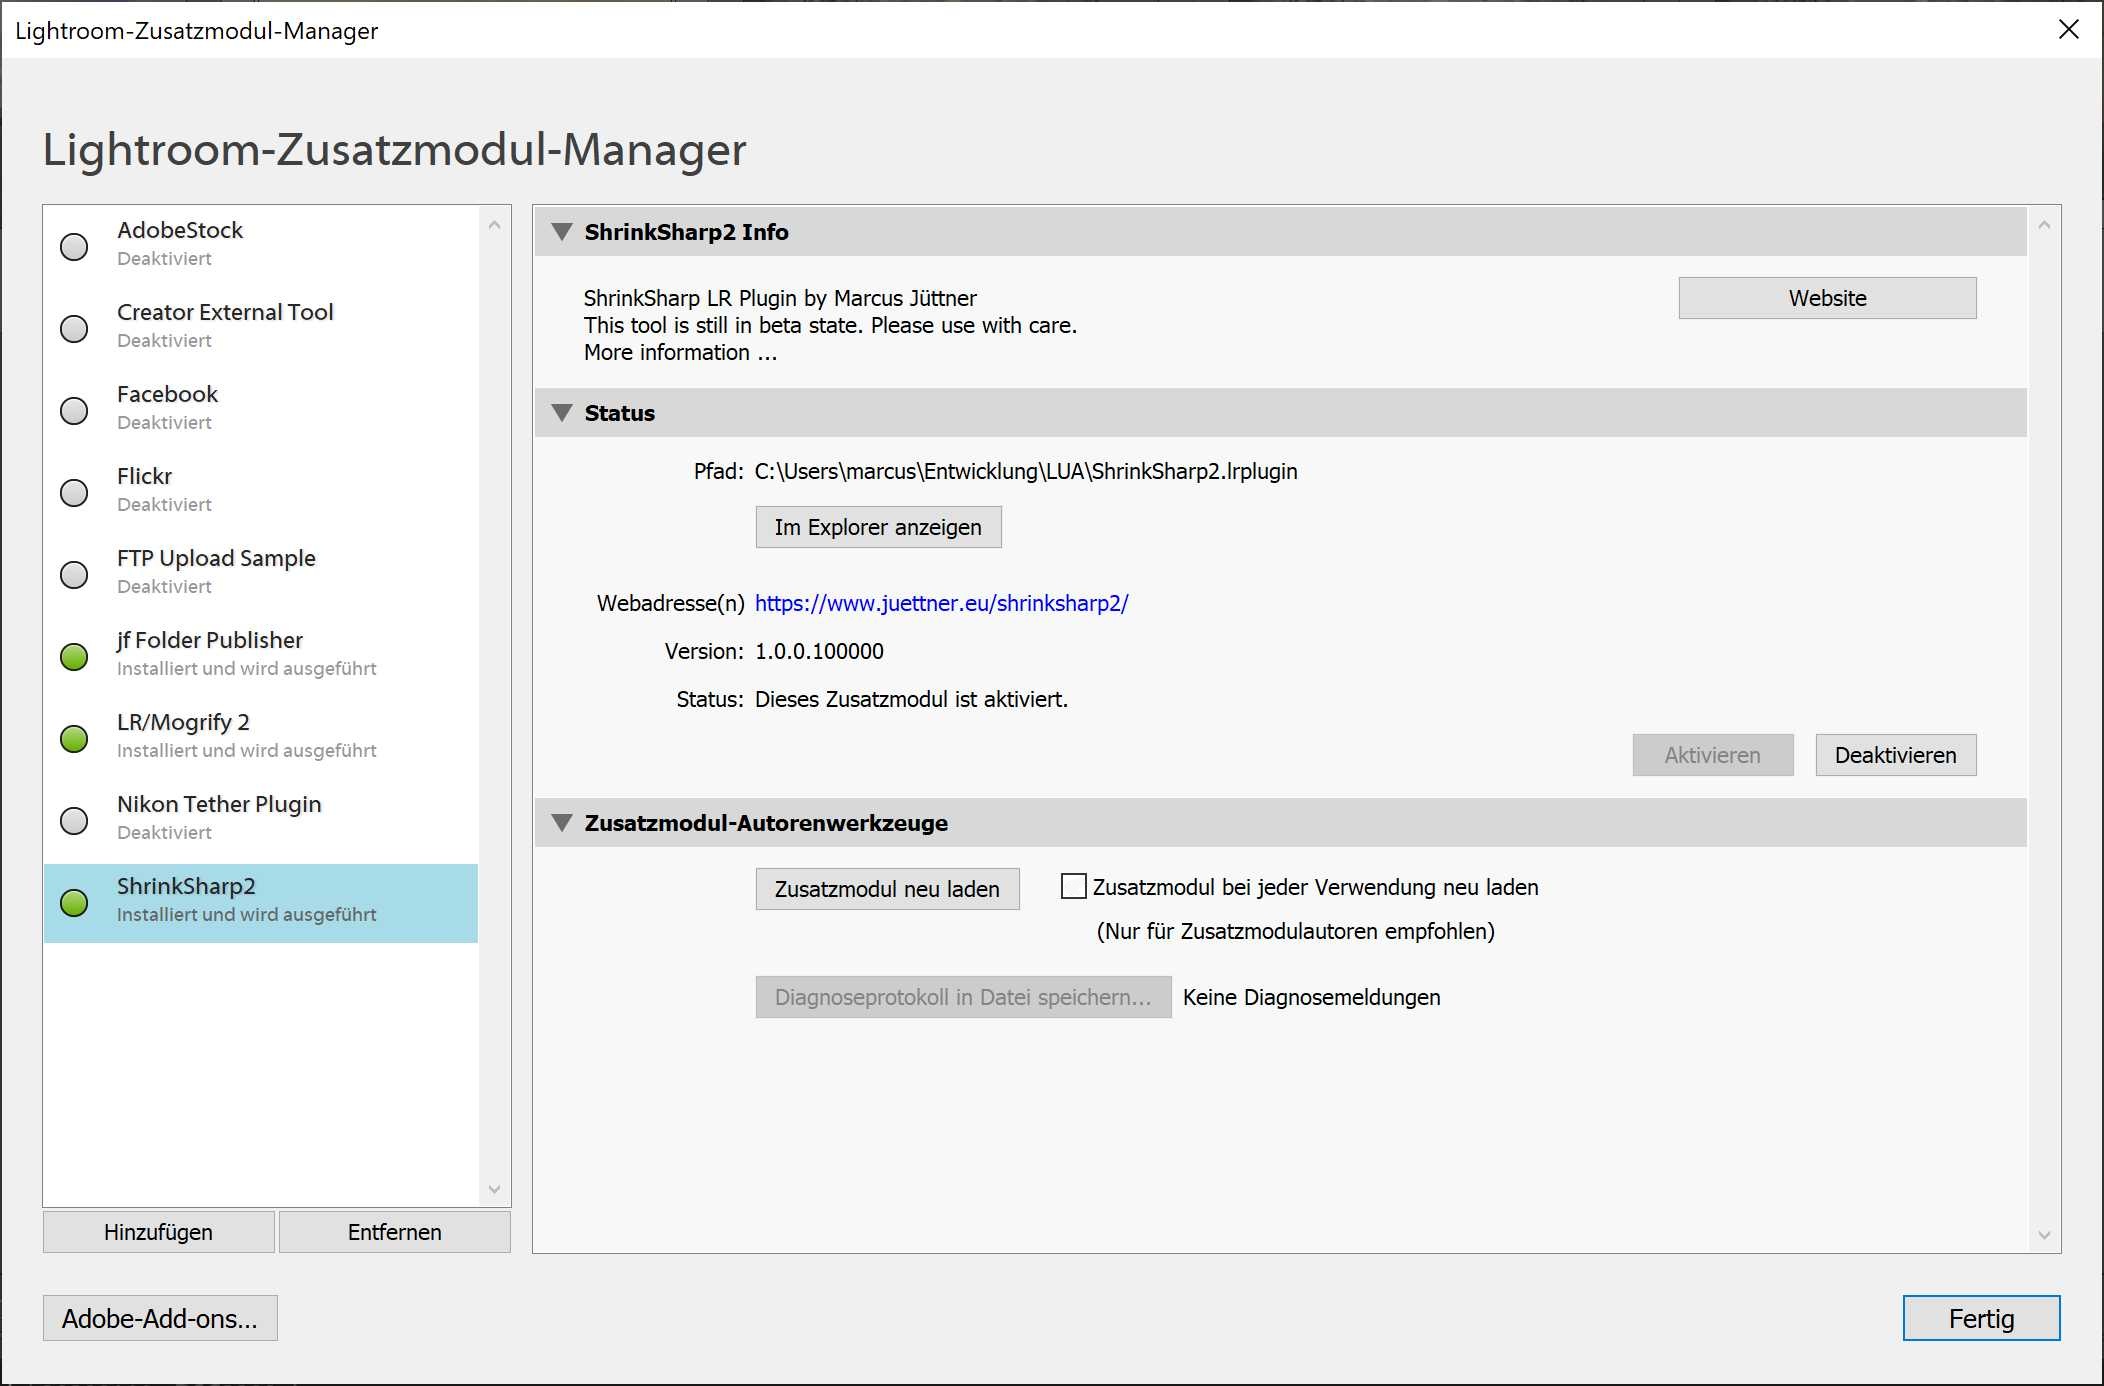Click the gray status dot beside AdobeStock
Screen dimensions: 2104x1386
coord(74,247)
